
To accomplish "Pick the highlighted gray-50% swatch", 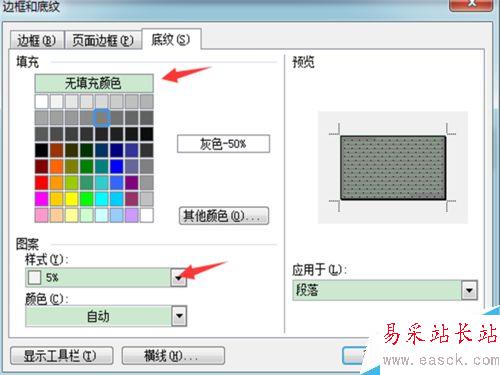I will pyautogui.click(x=101, y=117).
